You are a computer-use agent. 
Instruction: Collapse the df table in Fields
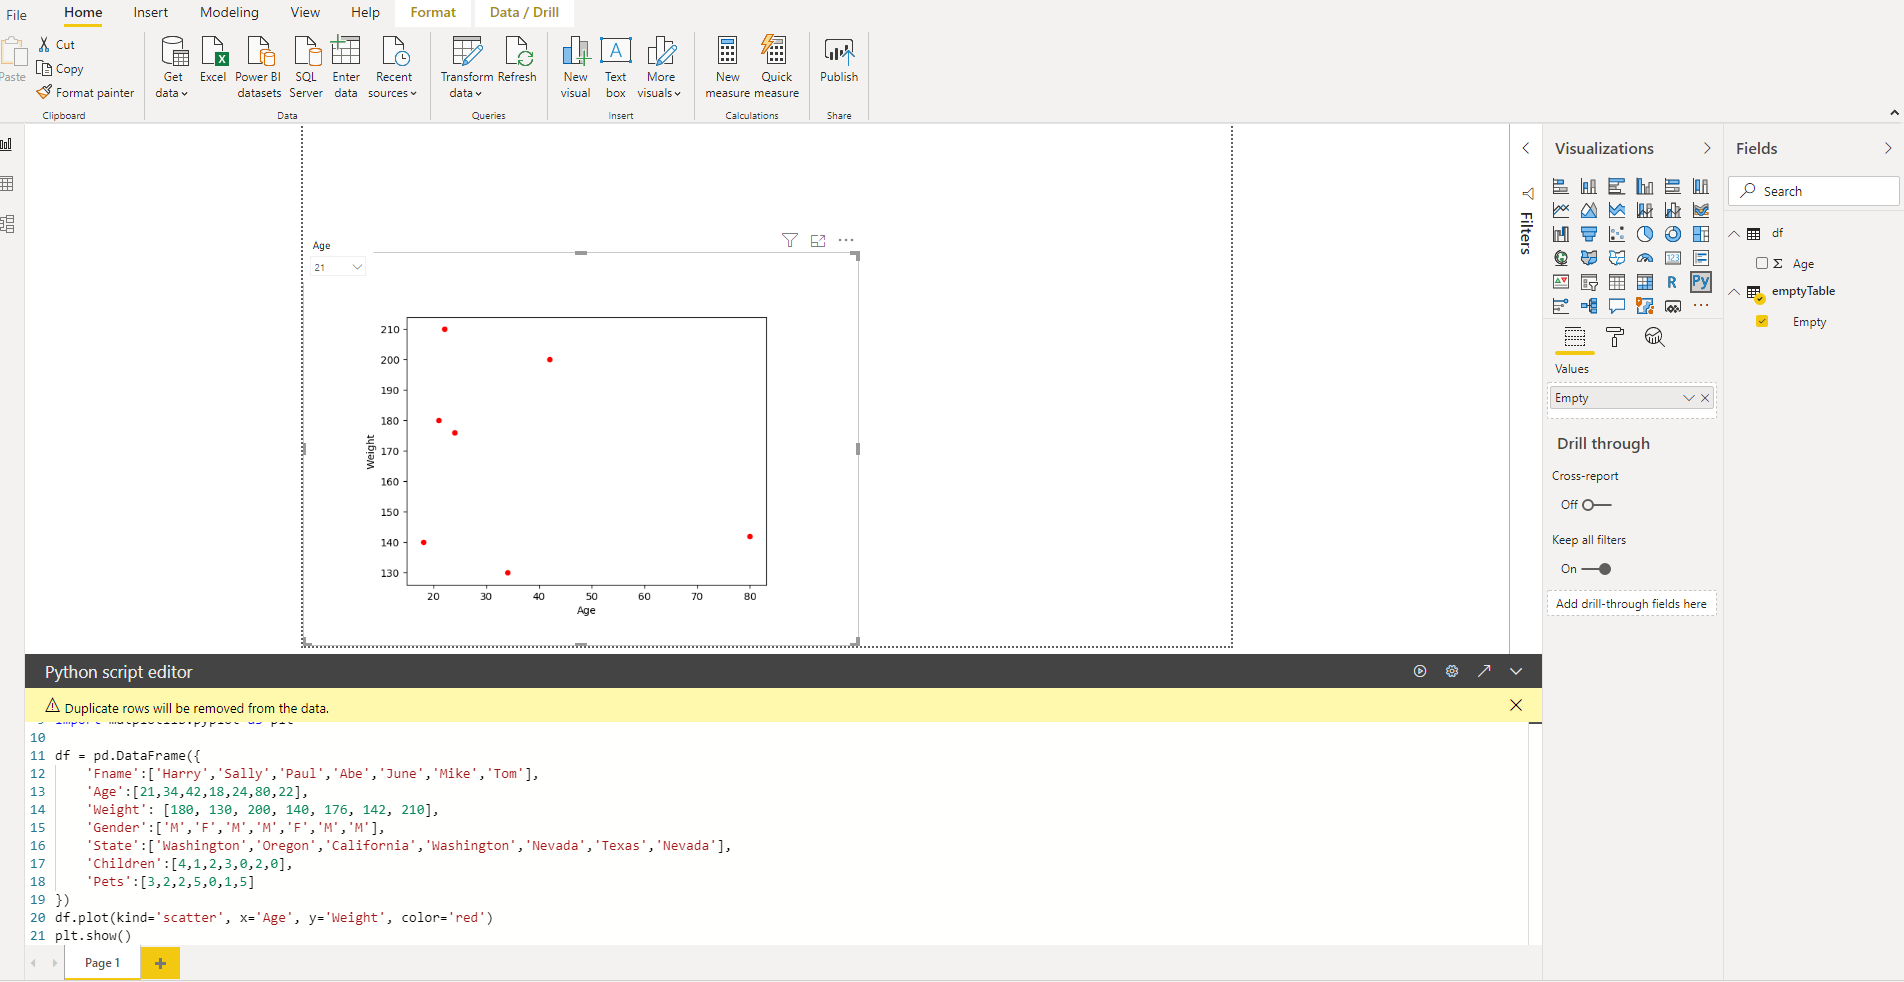point(1734,234)
